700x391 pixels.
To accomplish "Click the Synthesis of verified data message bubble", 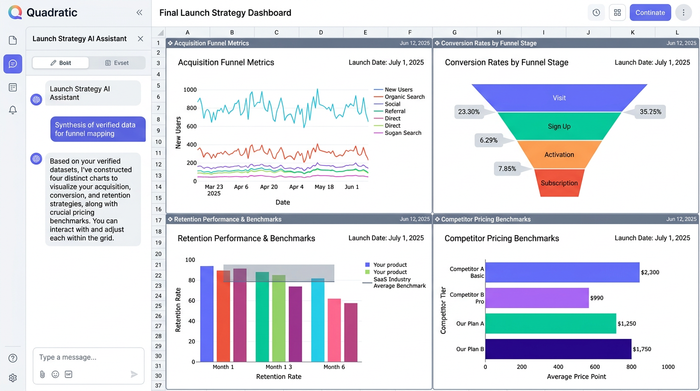I will click(98, 129).
